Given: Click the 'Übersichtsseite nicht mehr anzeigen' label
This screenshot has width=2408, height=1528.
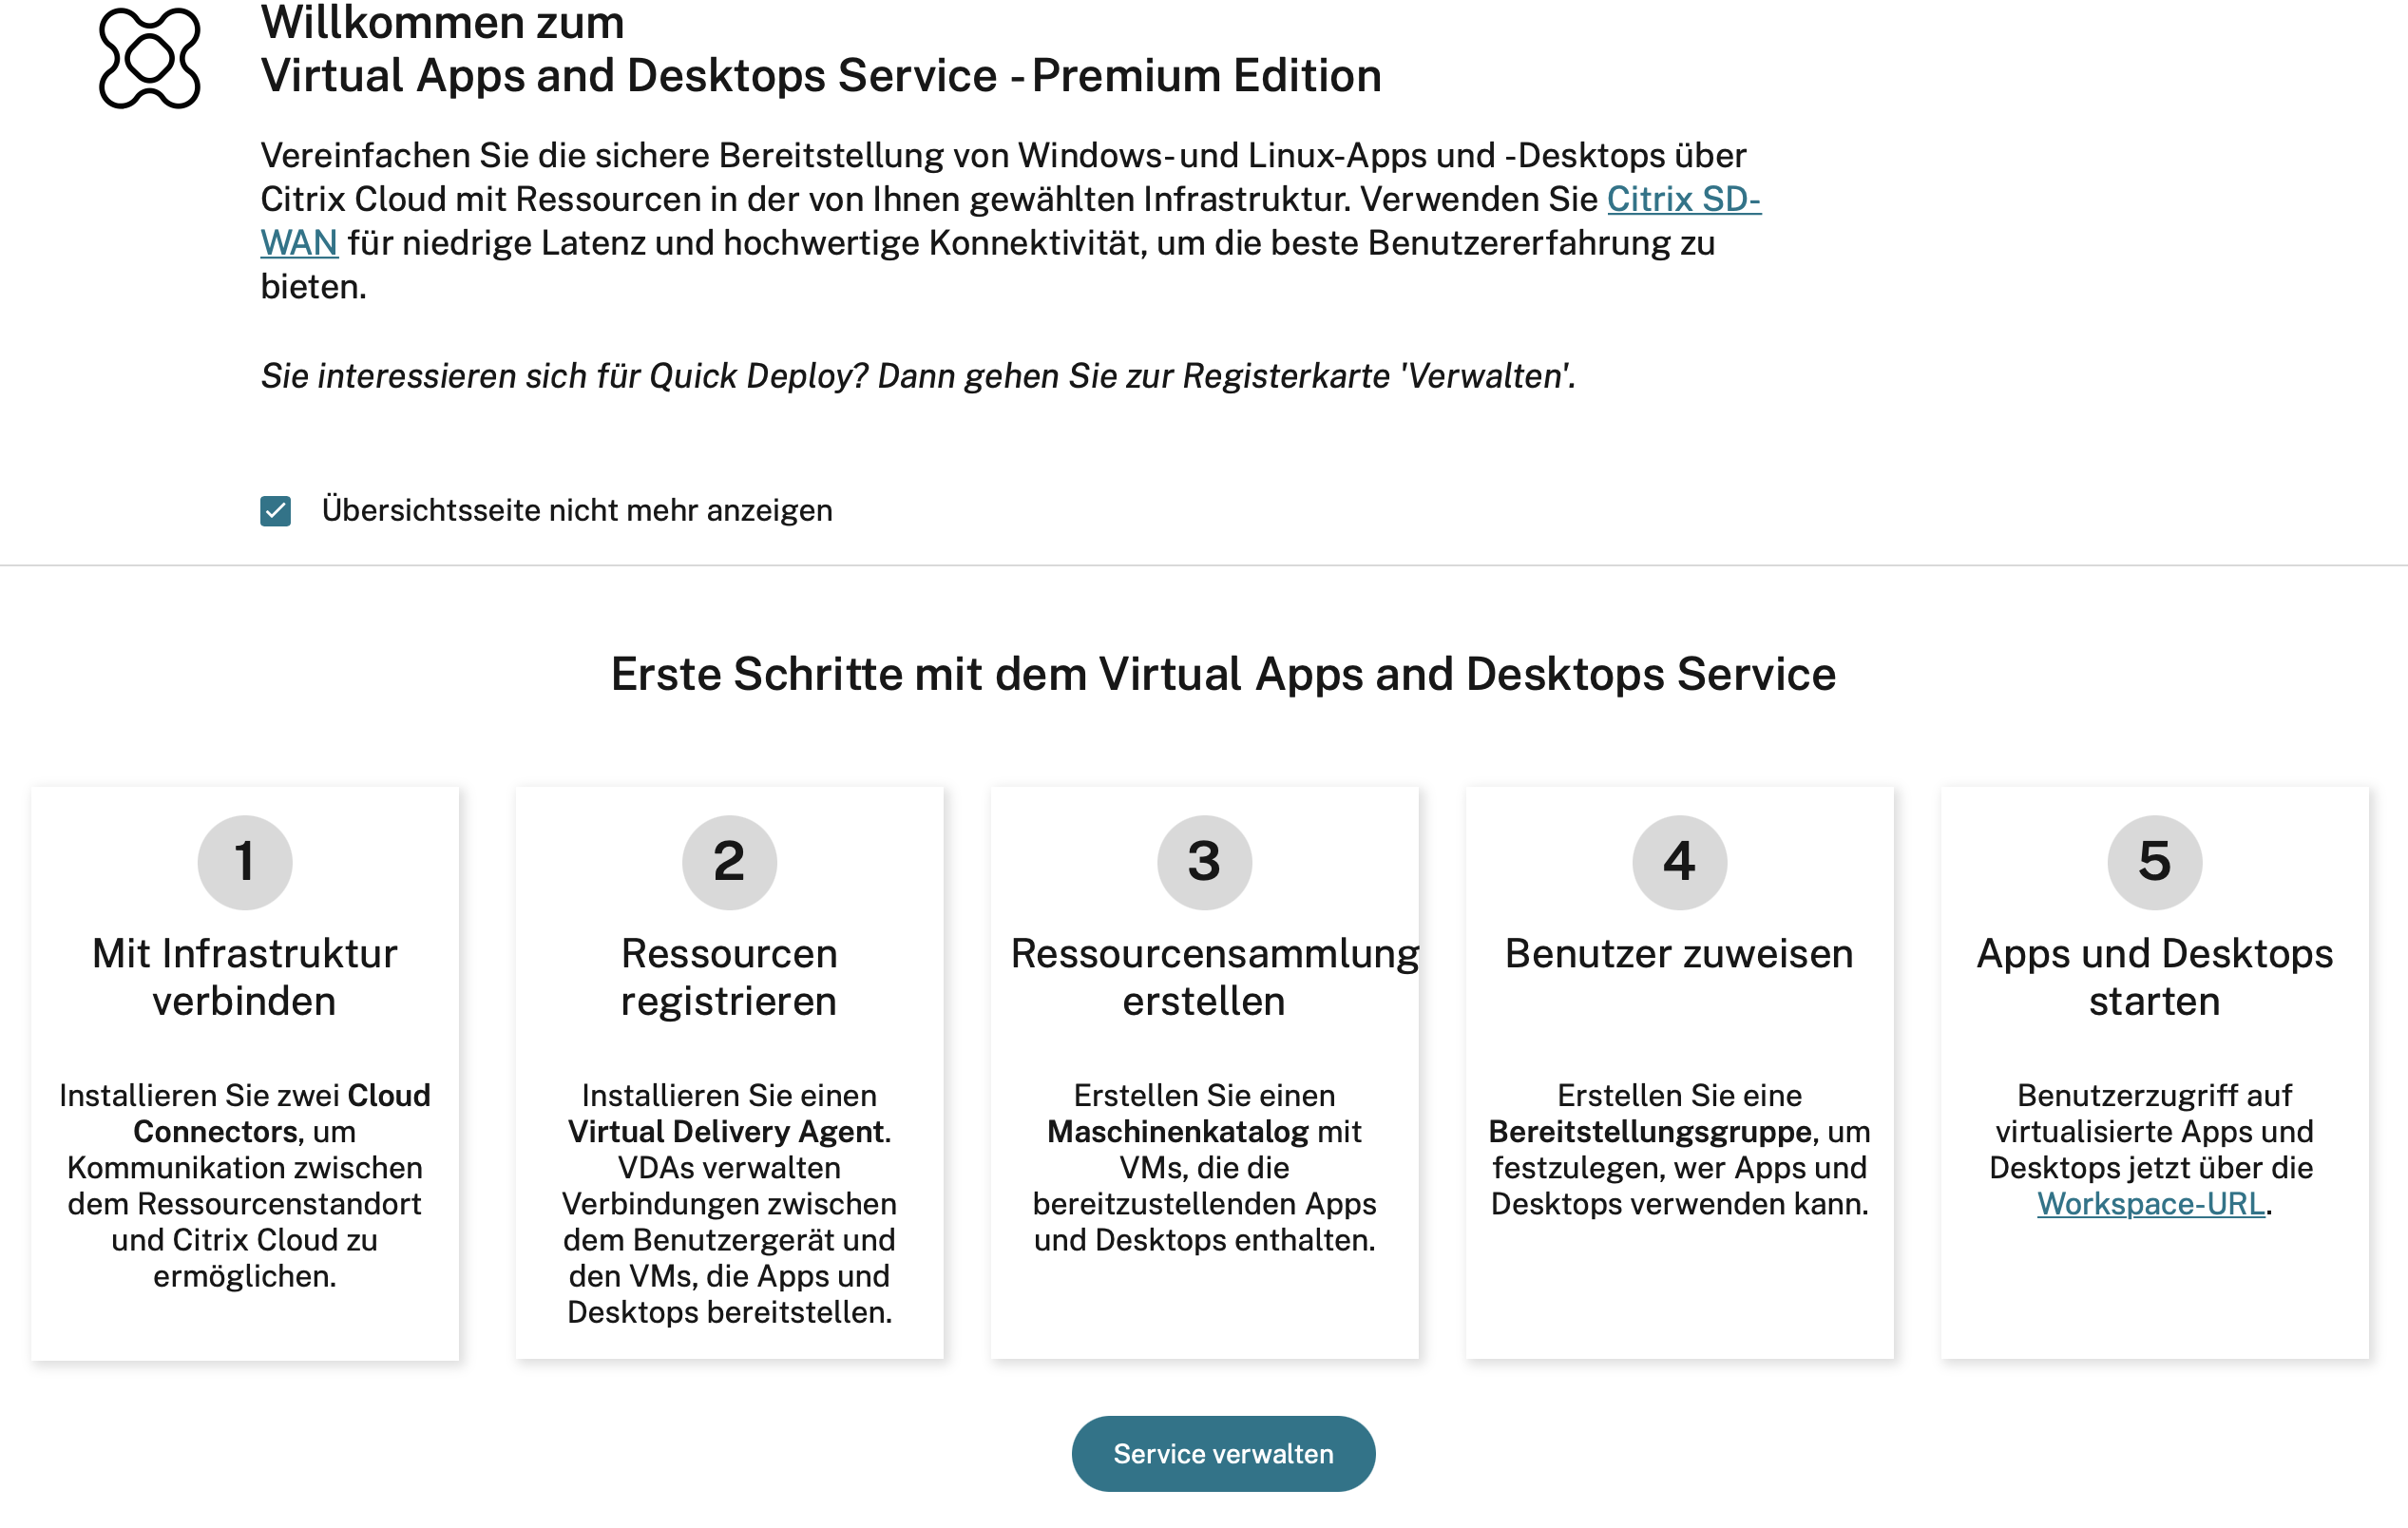Looking at the screenshot, I should pyautogui.click(x=577, y=511).
